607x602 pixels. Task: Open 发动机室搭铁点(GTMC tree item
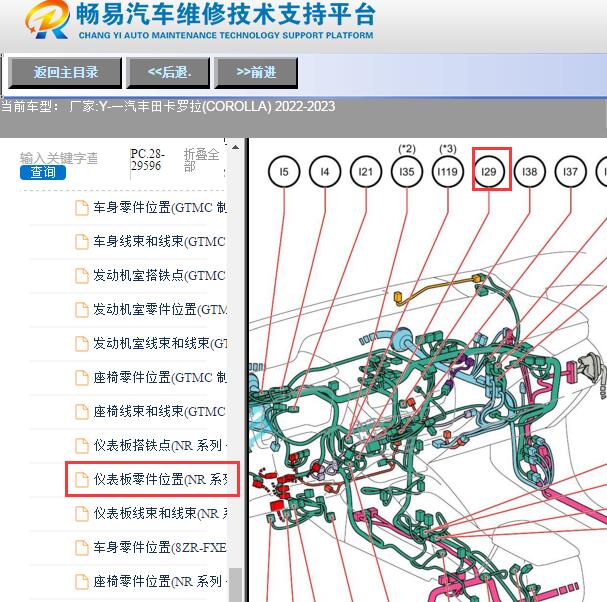click(x=159, y=276)
